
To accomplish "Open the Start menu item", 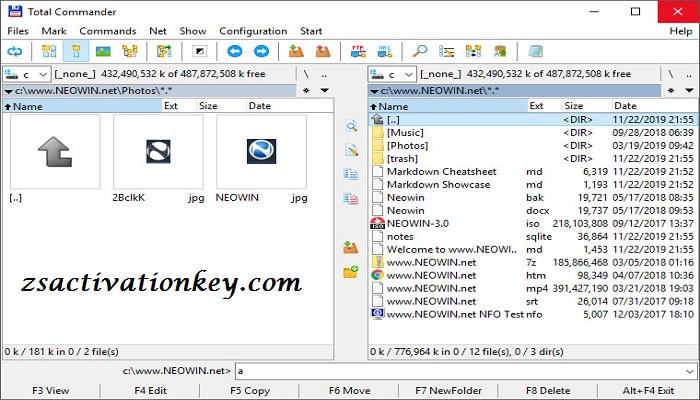I will pyautogui.click(x=311, y=31).
